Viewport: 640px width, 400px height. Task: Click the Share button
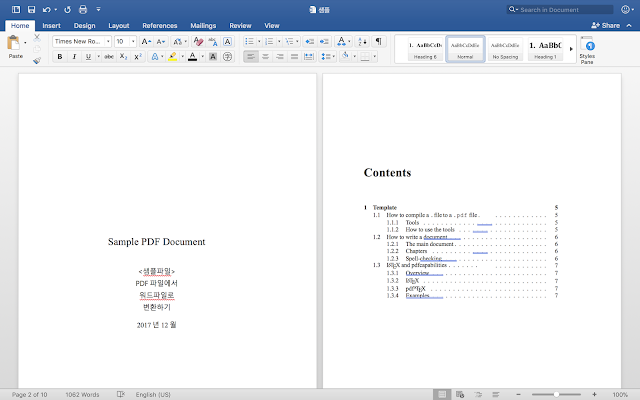pos(605,25)
